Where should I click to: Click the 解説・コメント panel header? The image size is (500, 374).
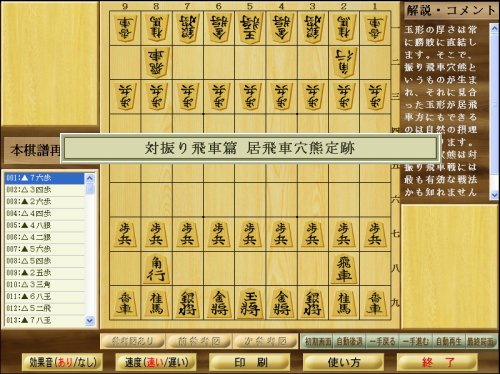pos(451,11)
